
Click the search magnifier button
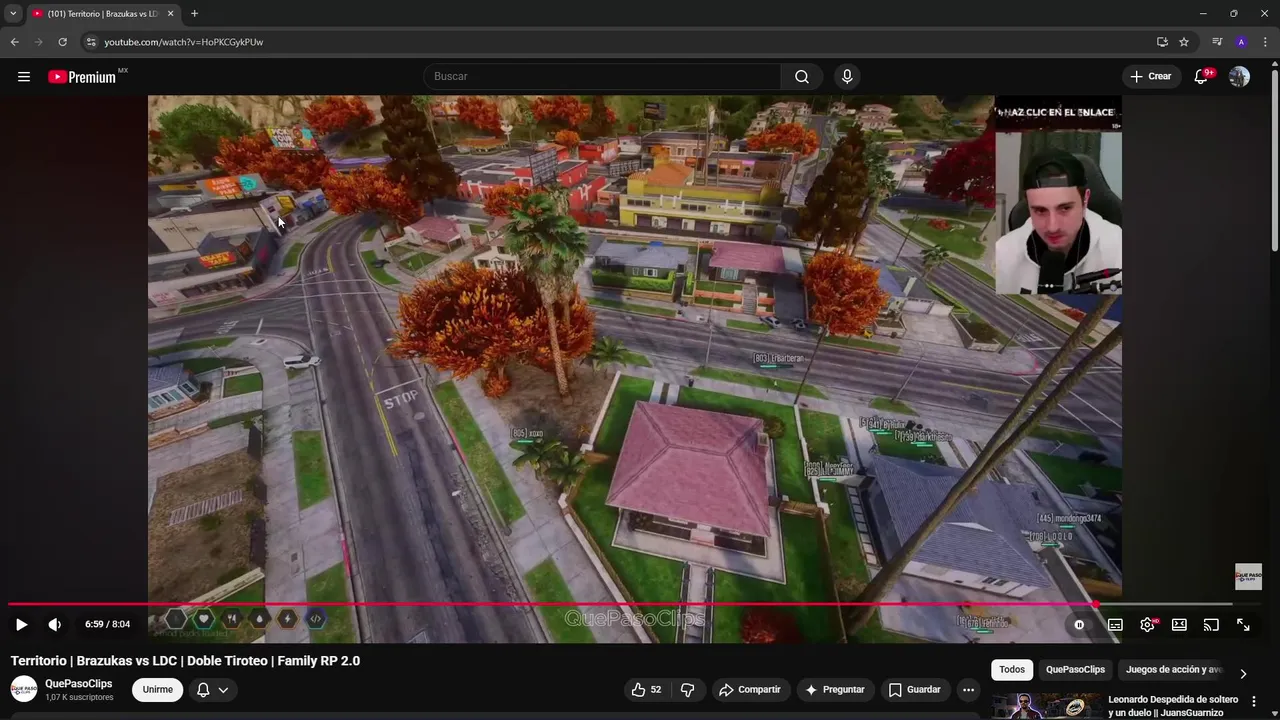click(802, 77)
